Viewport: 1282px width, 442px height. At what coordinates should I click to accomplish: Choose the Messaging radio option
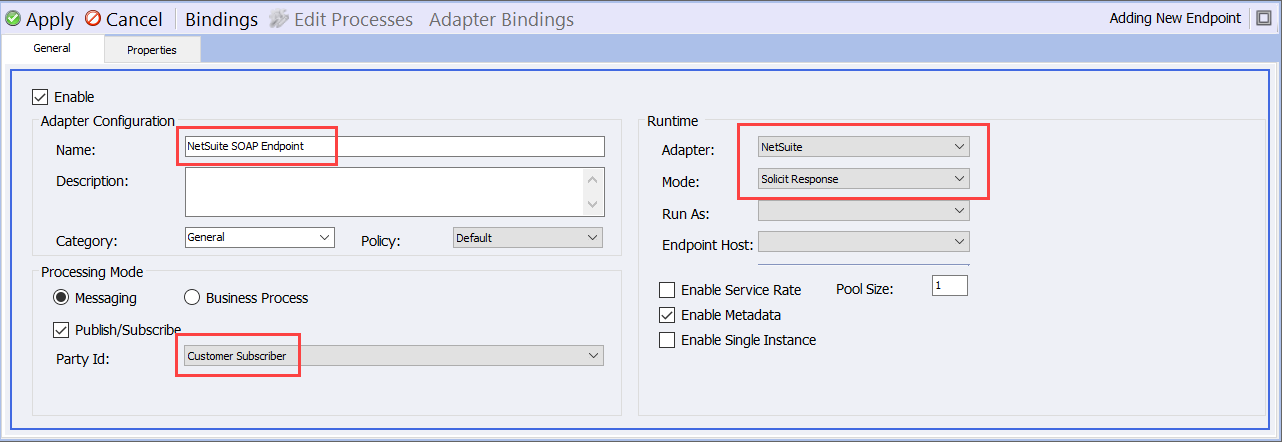coord(60,298)
